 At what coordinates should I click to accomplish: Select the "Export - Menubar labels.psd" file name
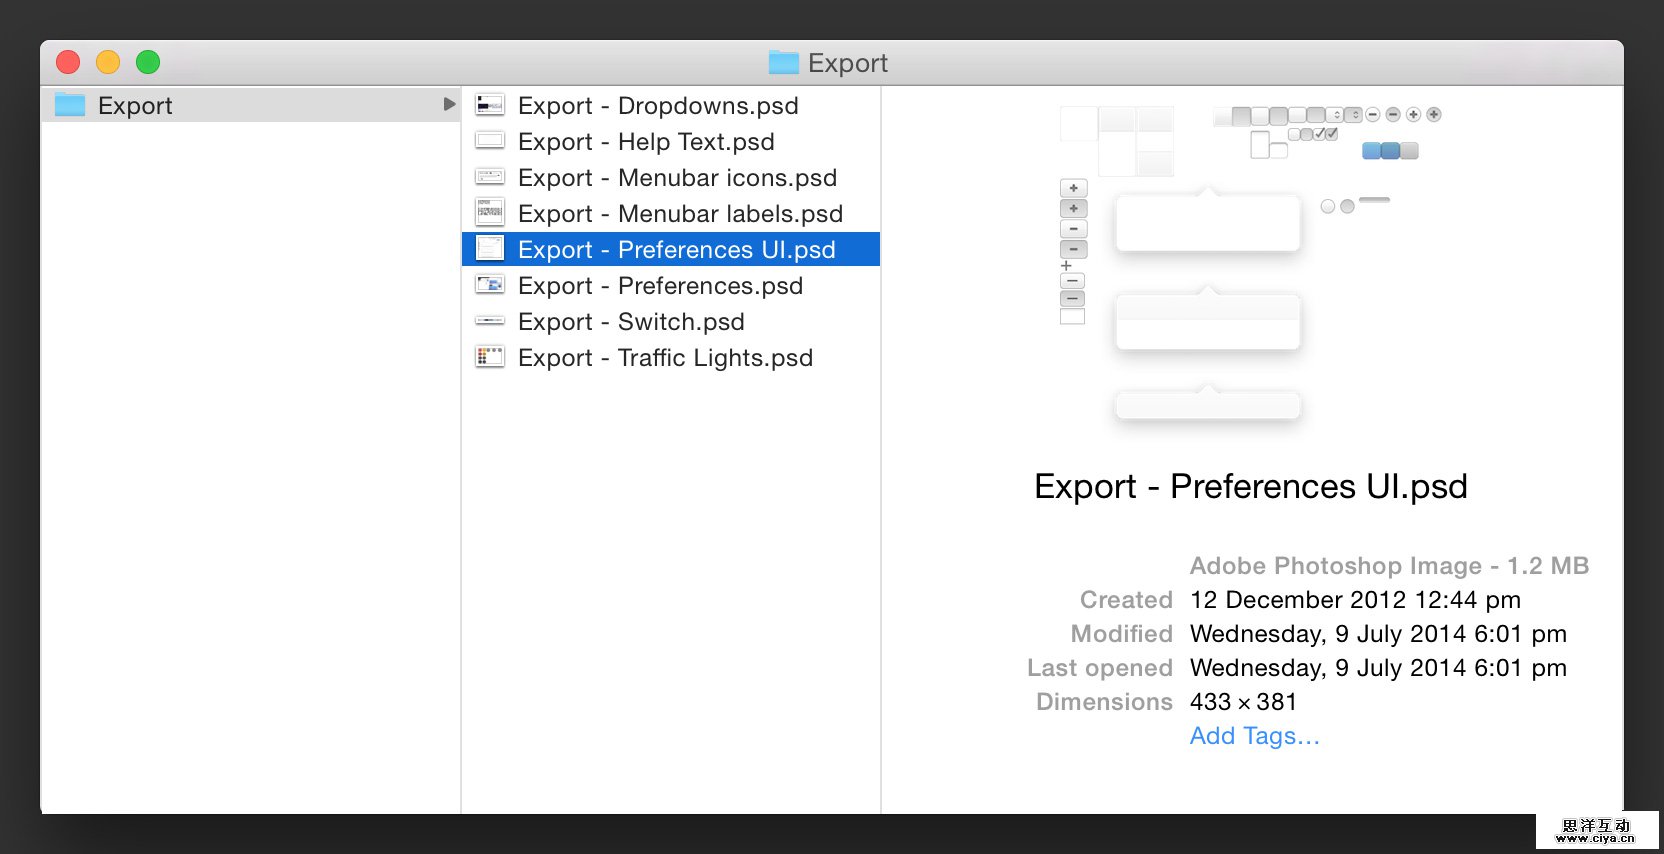tap(680, 214)
